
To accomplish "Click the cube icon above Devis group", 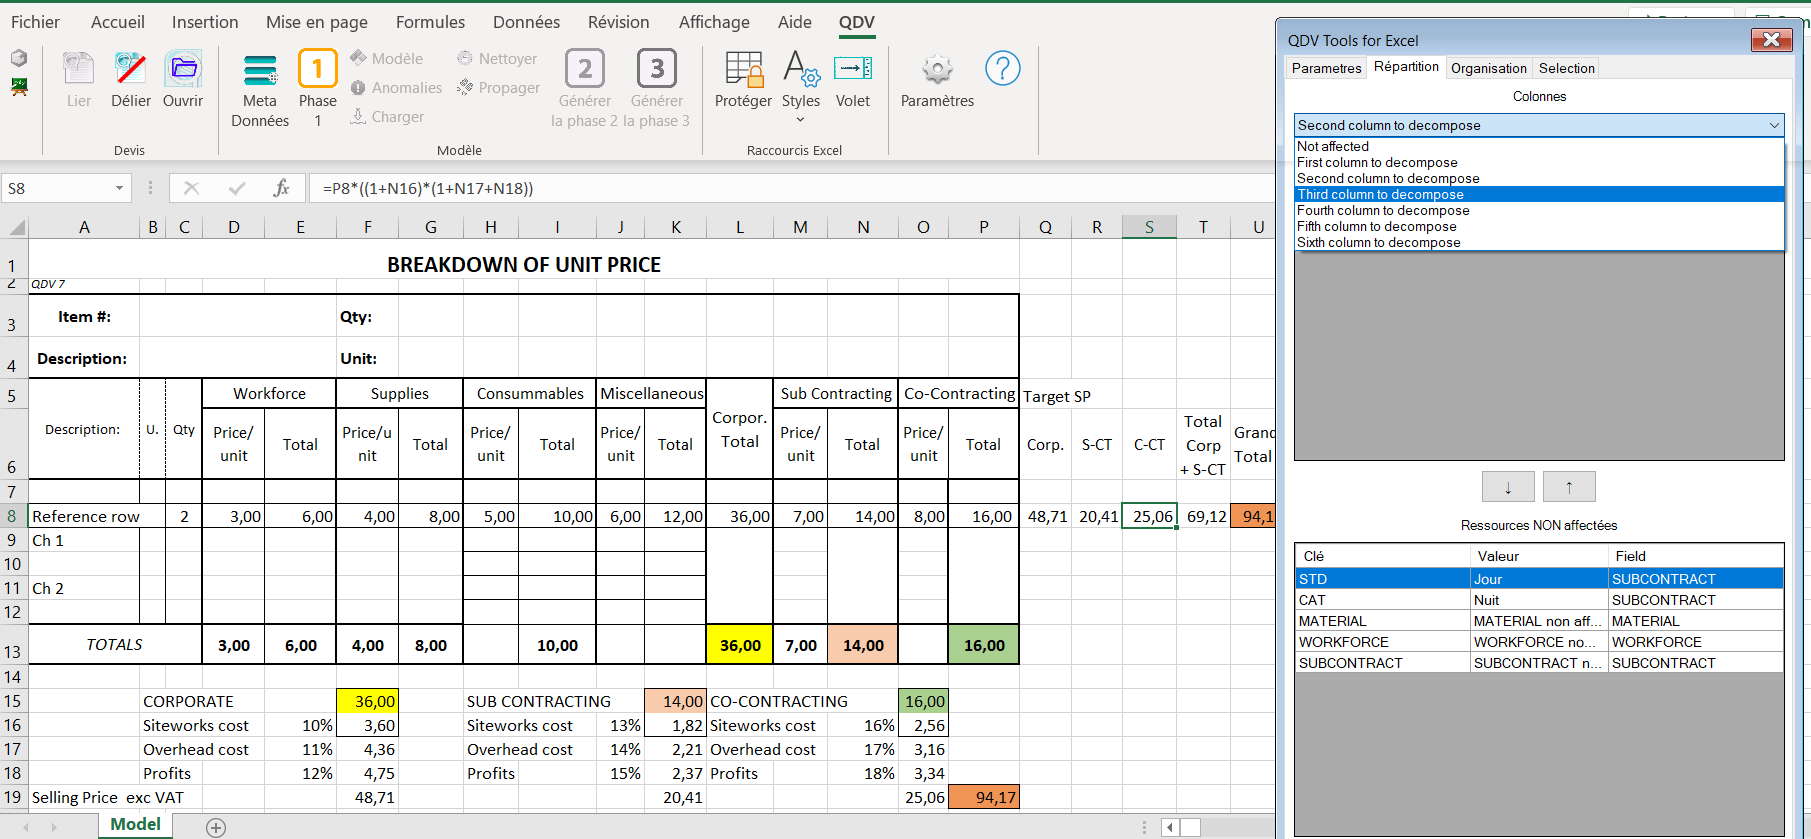I will pyautogui.click(x=19, y=58).
